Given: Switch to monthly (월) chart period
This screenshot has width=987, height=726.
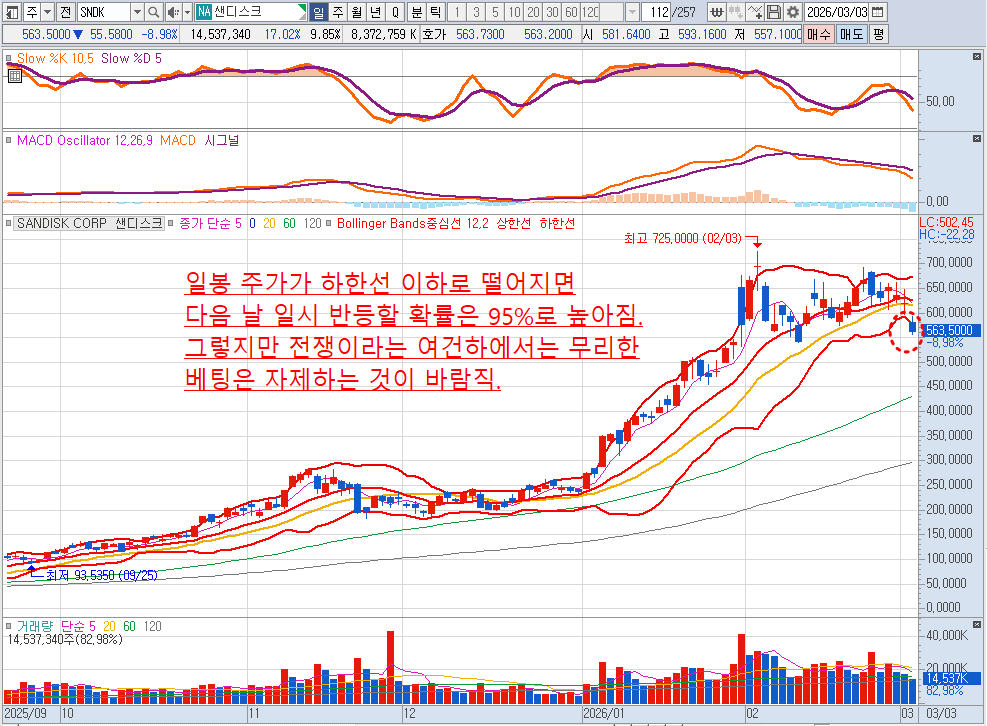Looking at the screenshot, I should click(x=356, y=12).
